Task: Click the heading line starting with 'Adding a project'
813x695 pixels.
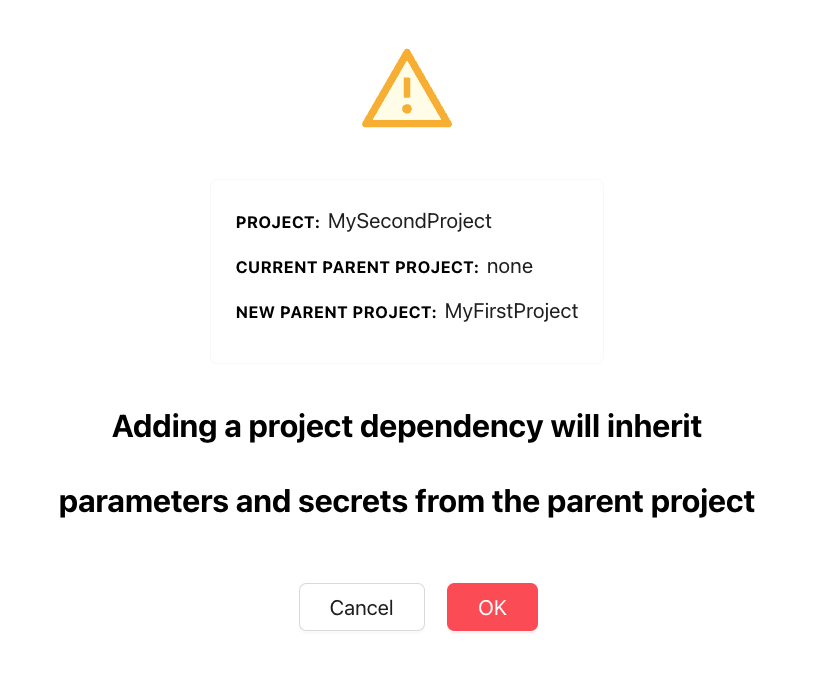Action: 407,427
